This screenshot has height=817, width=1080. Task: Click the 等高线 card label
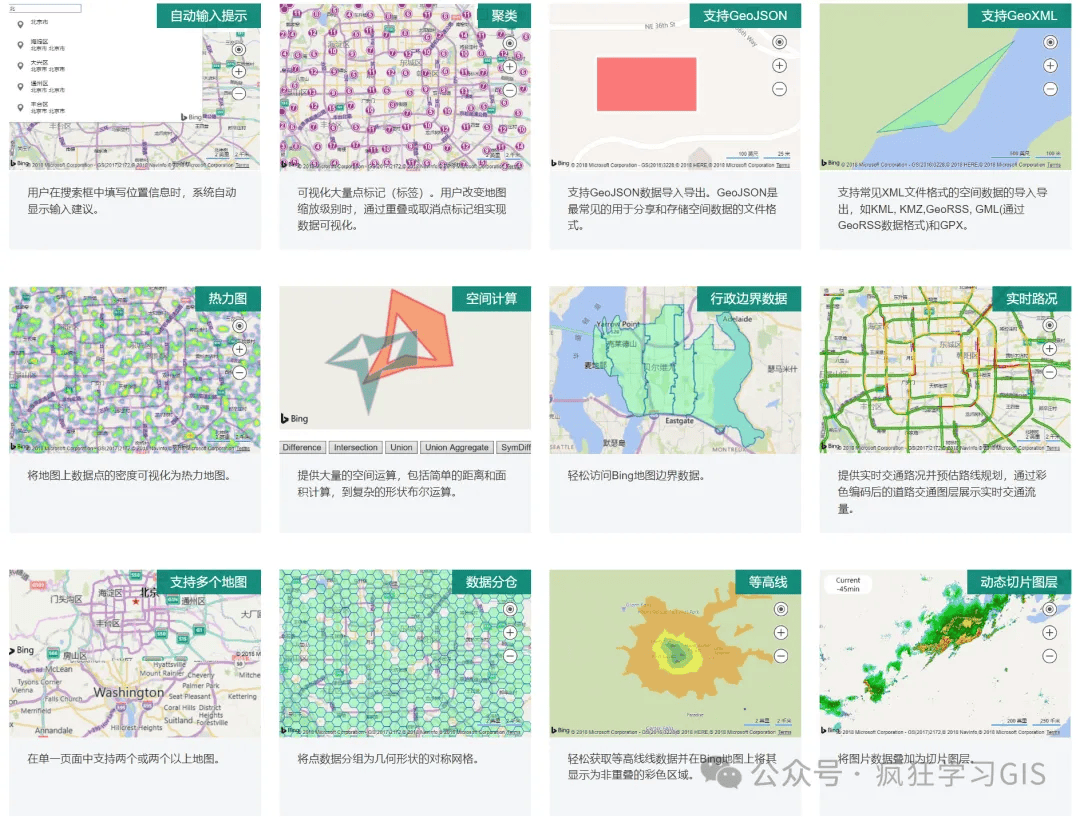point(768,582)
